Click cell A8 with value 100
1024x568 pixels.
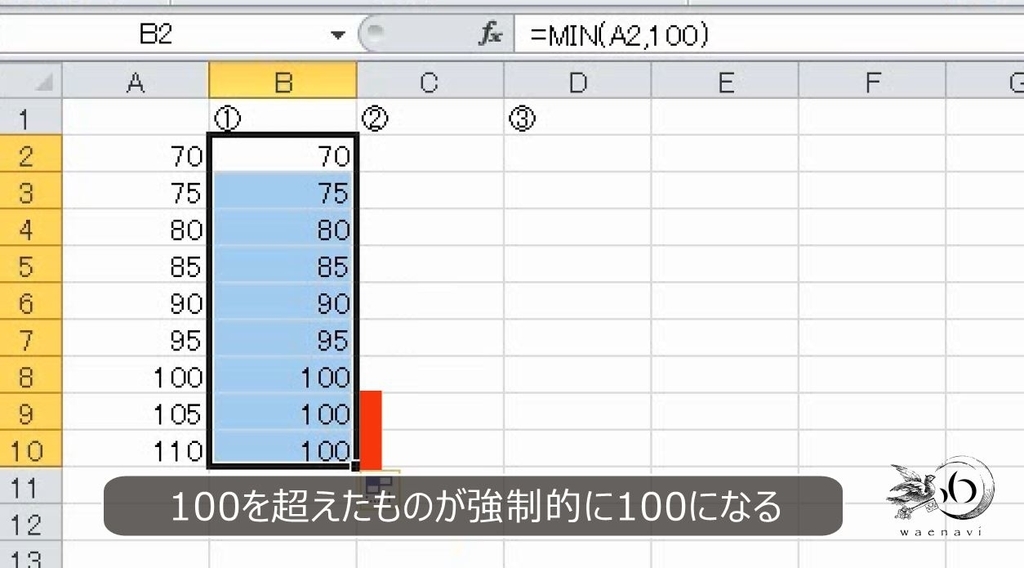point(136,375)
